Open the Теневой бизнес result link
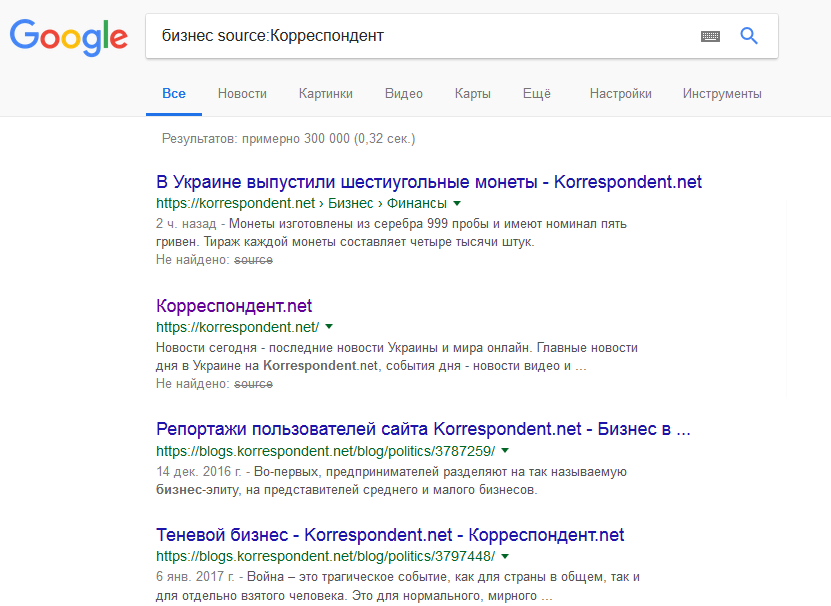831x606 pixels. 390,534
